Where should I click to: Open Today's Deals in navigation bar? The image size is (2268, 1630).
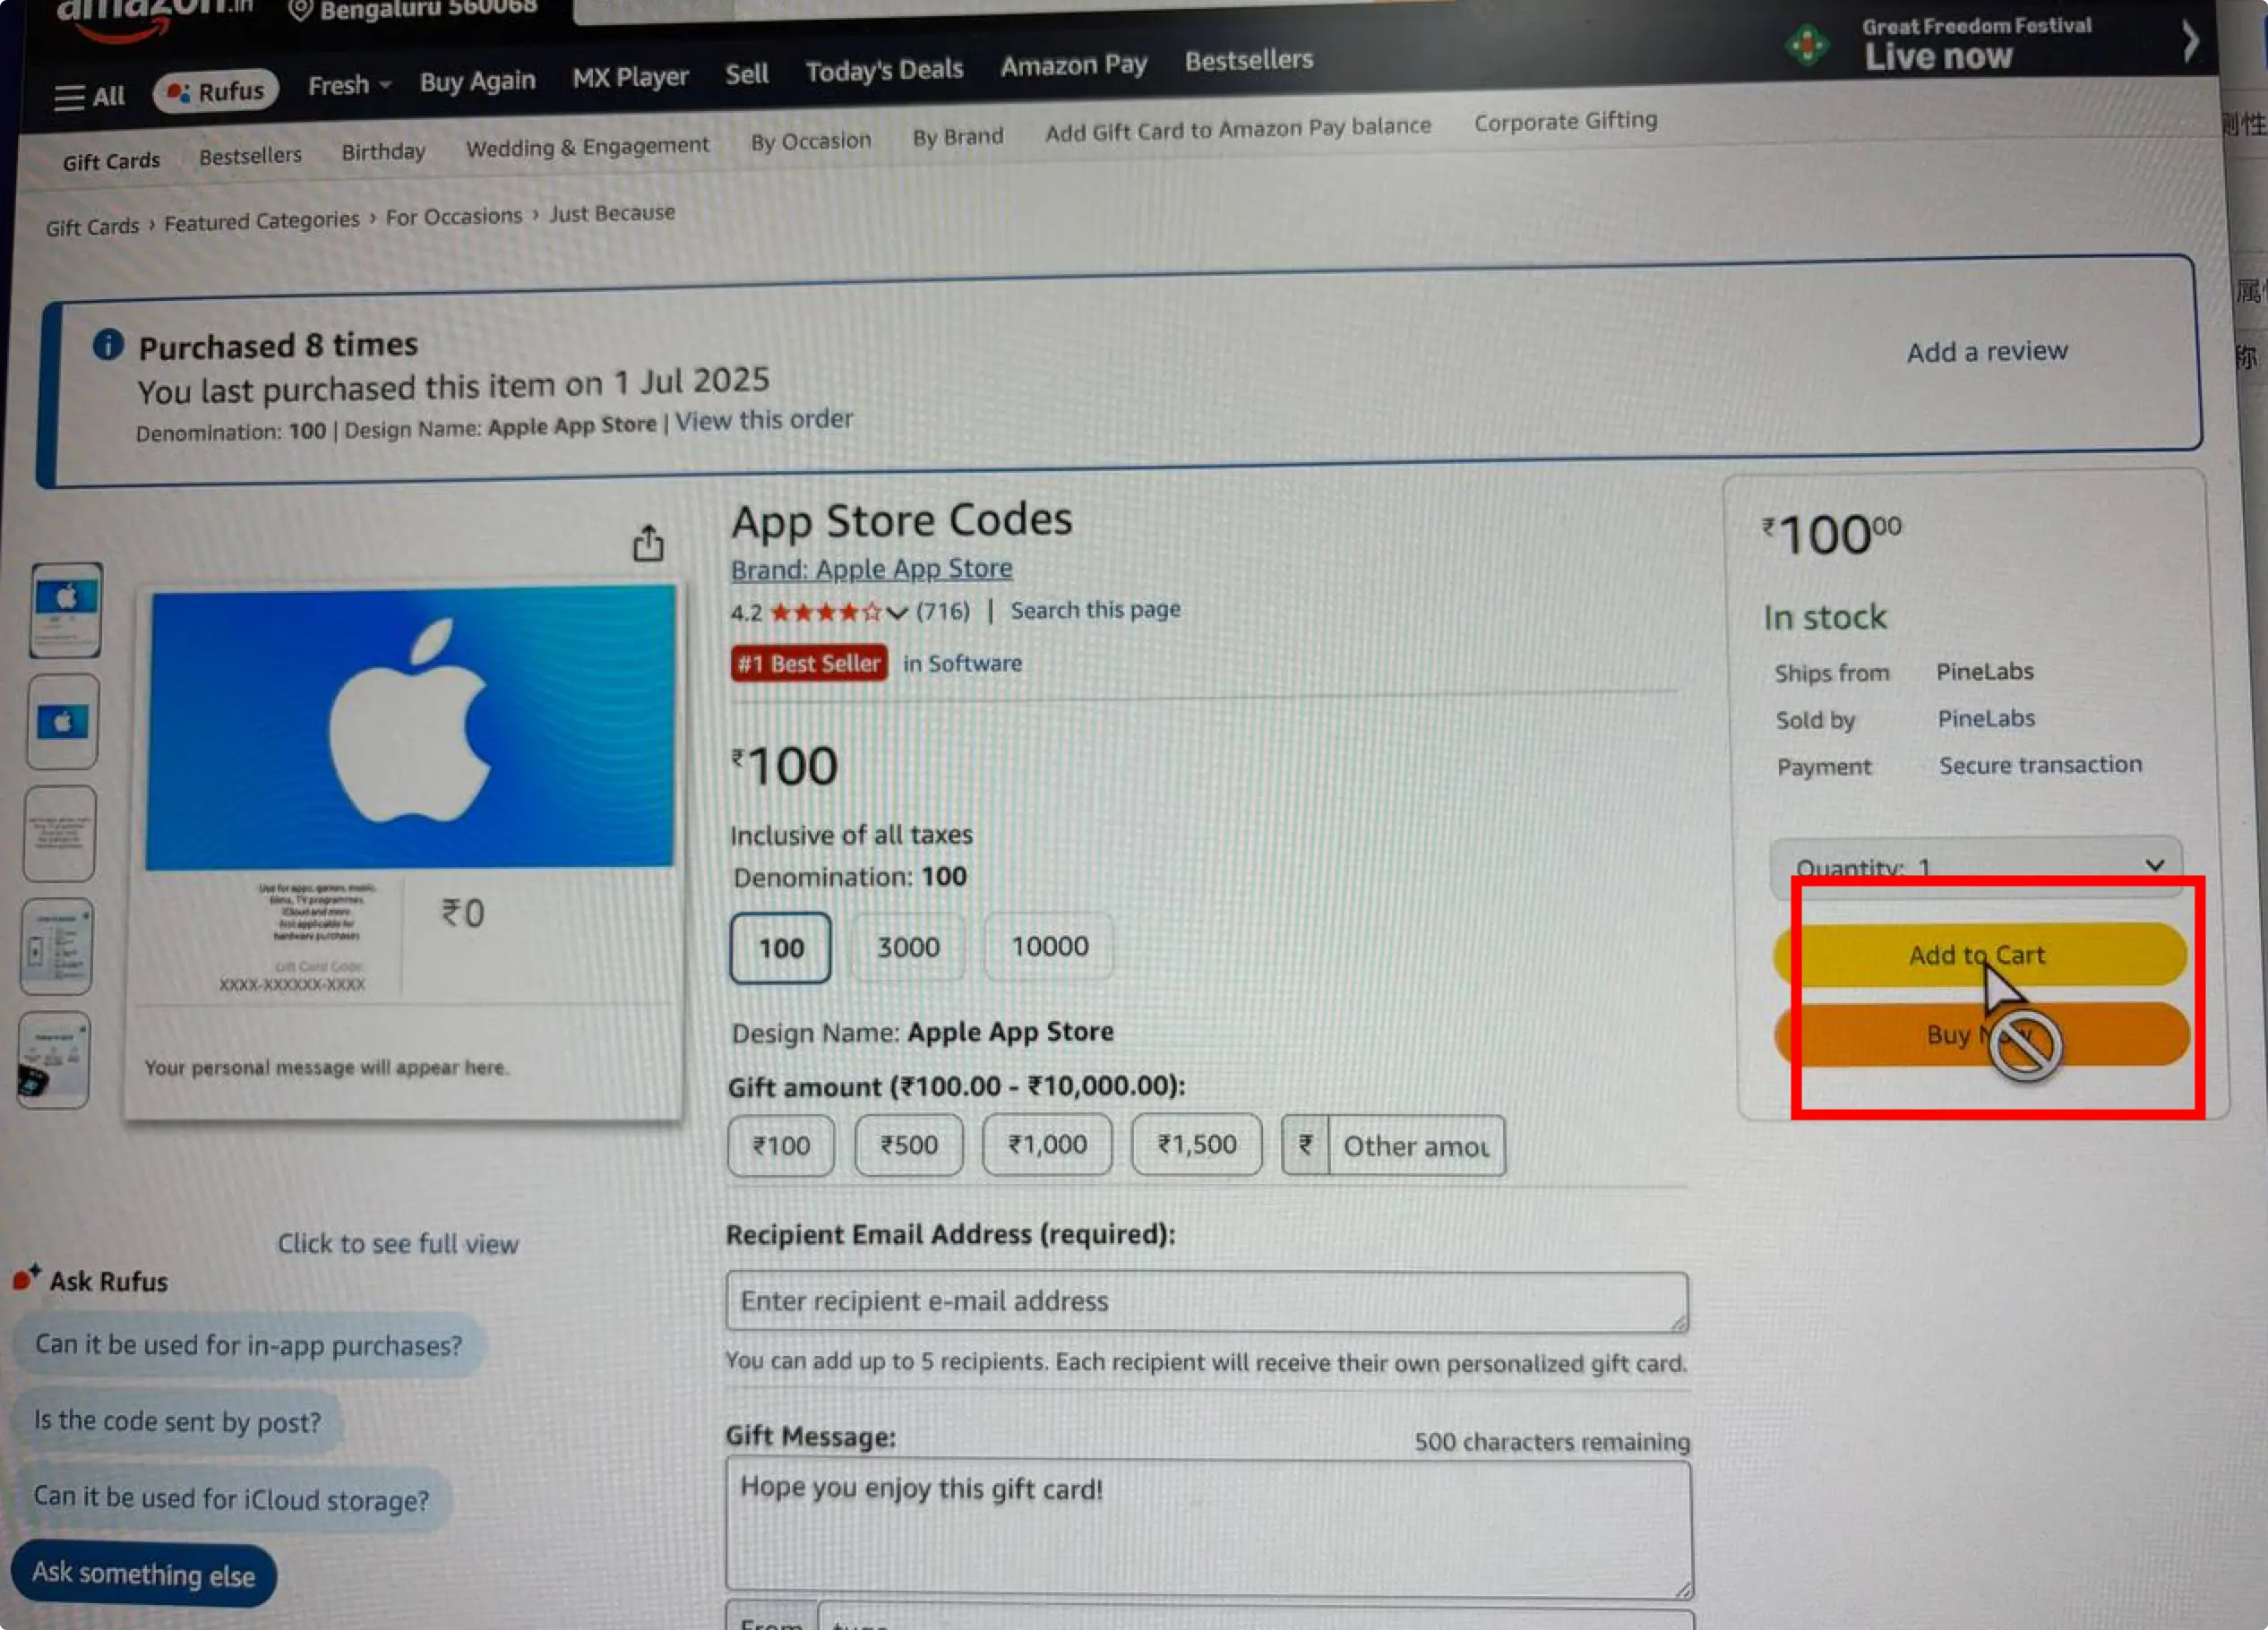coord(884,70)
